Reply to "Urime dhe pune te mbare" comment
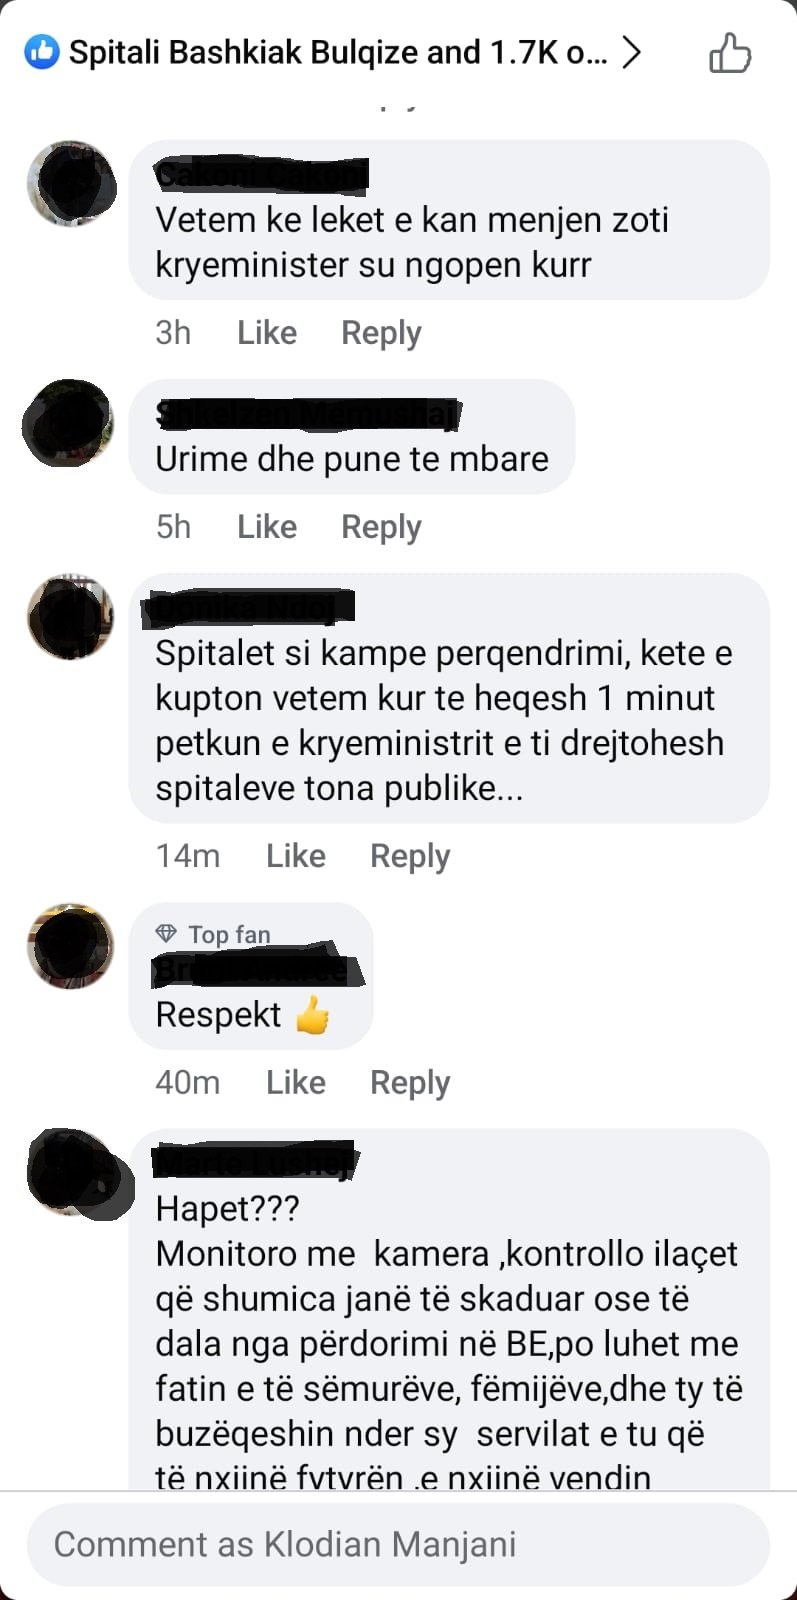 [381, 527]
